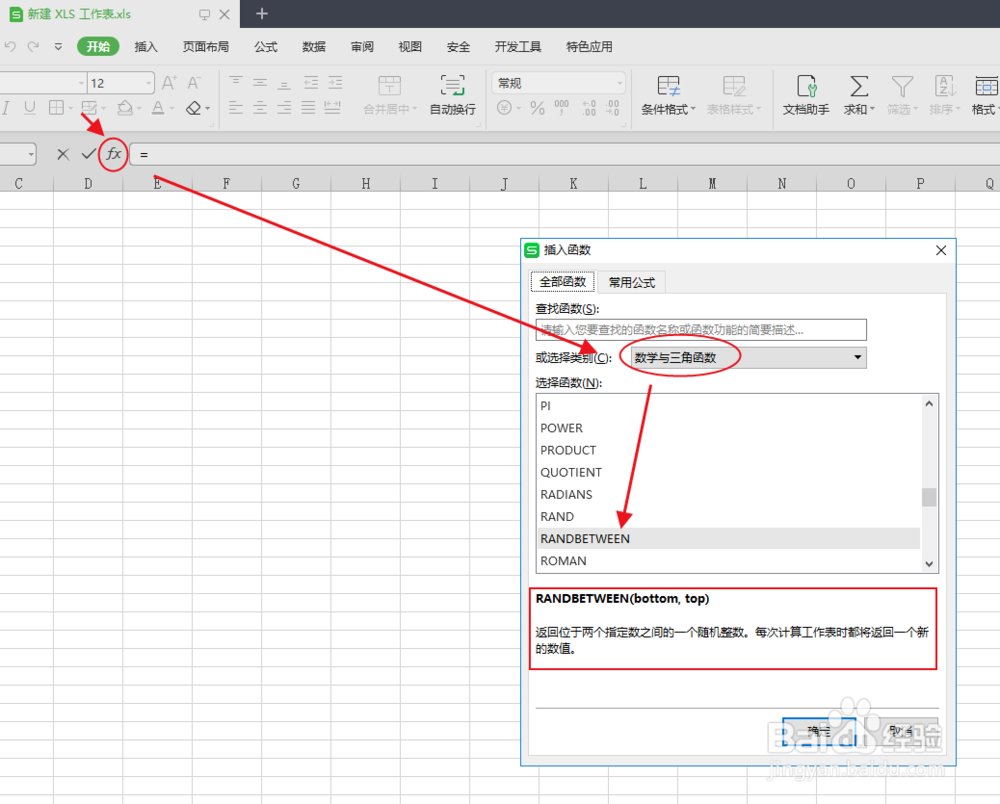Close the 插入函数 dialog

click(x=941, y=251)
